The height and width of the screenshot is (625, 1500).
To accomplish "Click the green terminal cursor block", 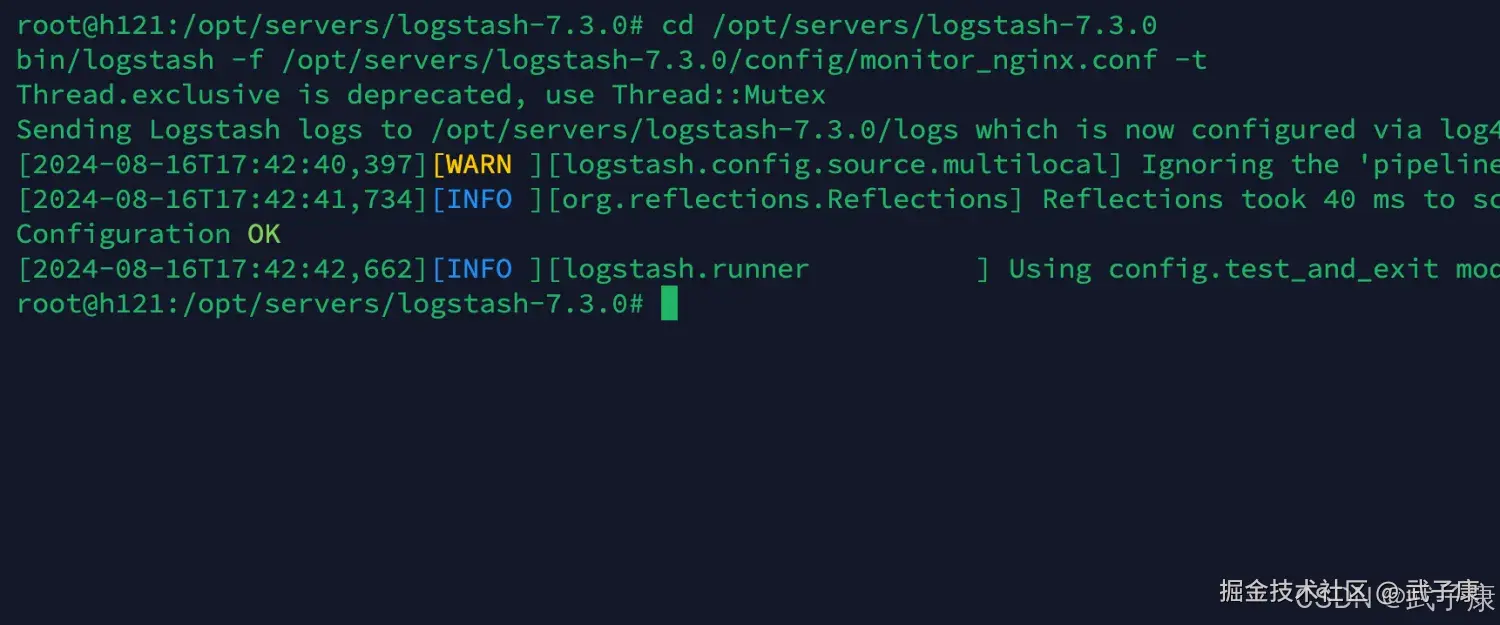I will tap(669, 304).
